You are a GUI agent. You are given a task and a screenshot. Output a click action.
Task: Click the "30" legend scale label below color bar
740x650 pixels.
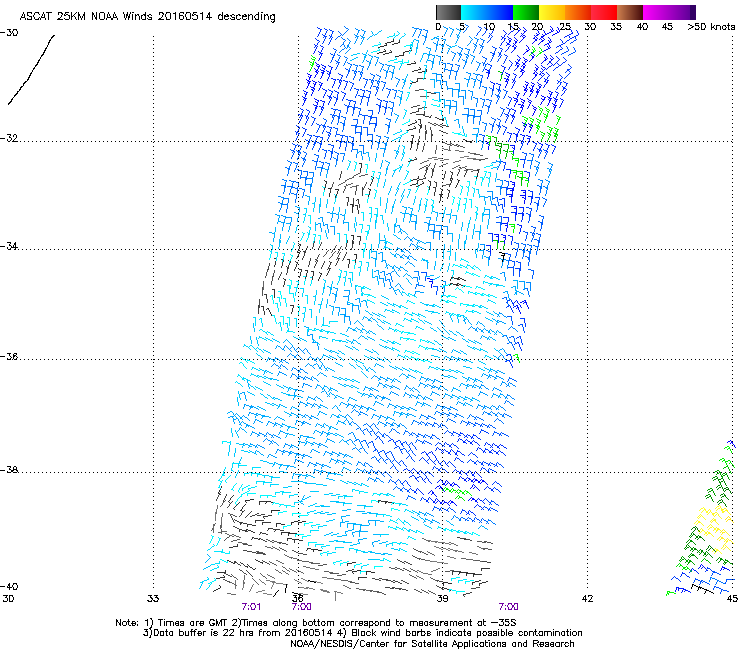coord(590,27)
